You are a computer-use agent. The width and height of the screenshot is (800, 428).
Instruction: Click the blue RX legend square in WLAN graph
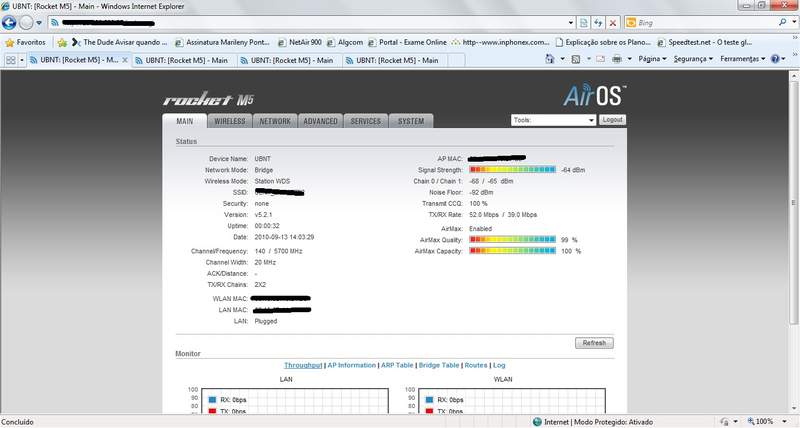pos(429,400)
